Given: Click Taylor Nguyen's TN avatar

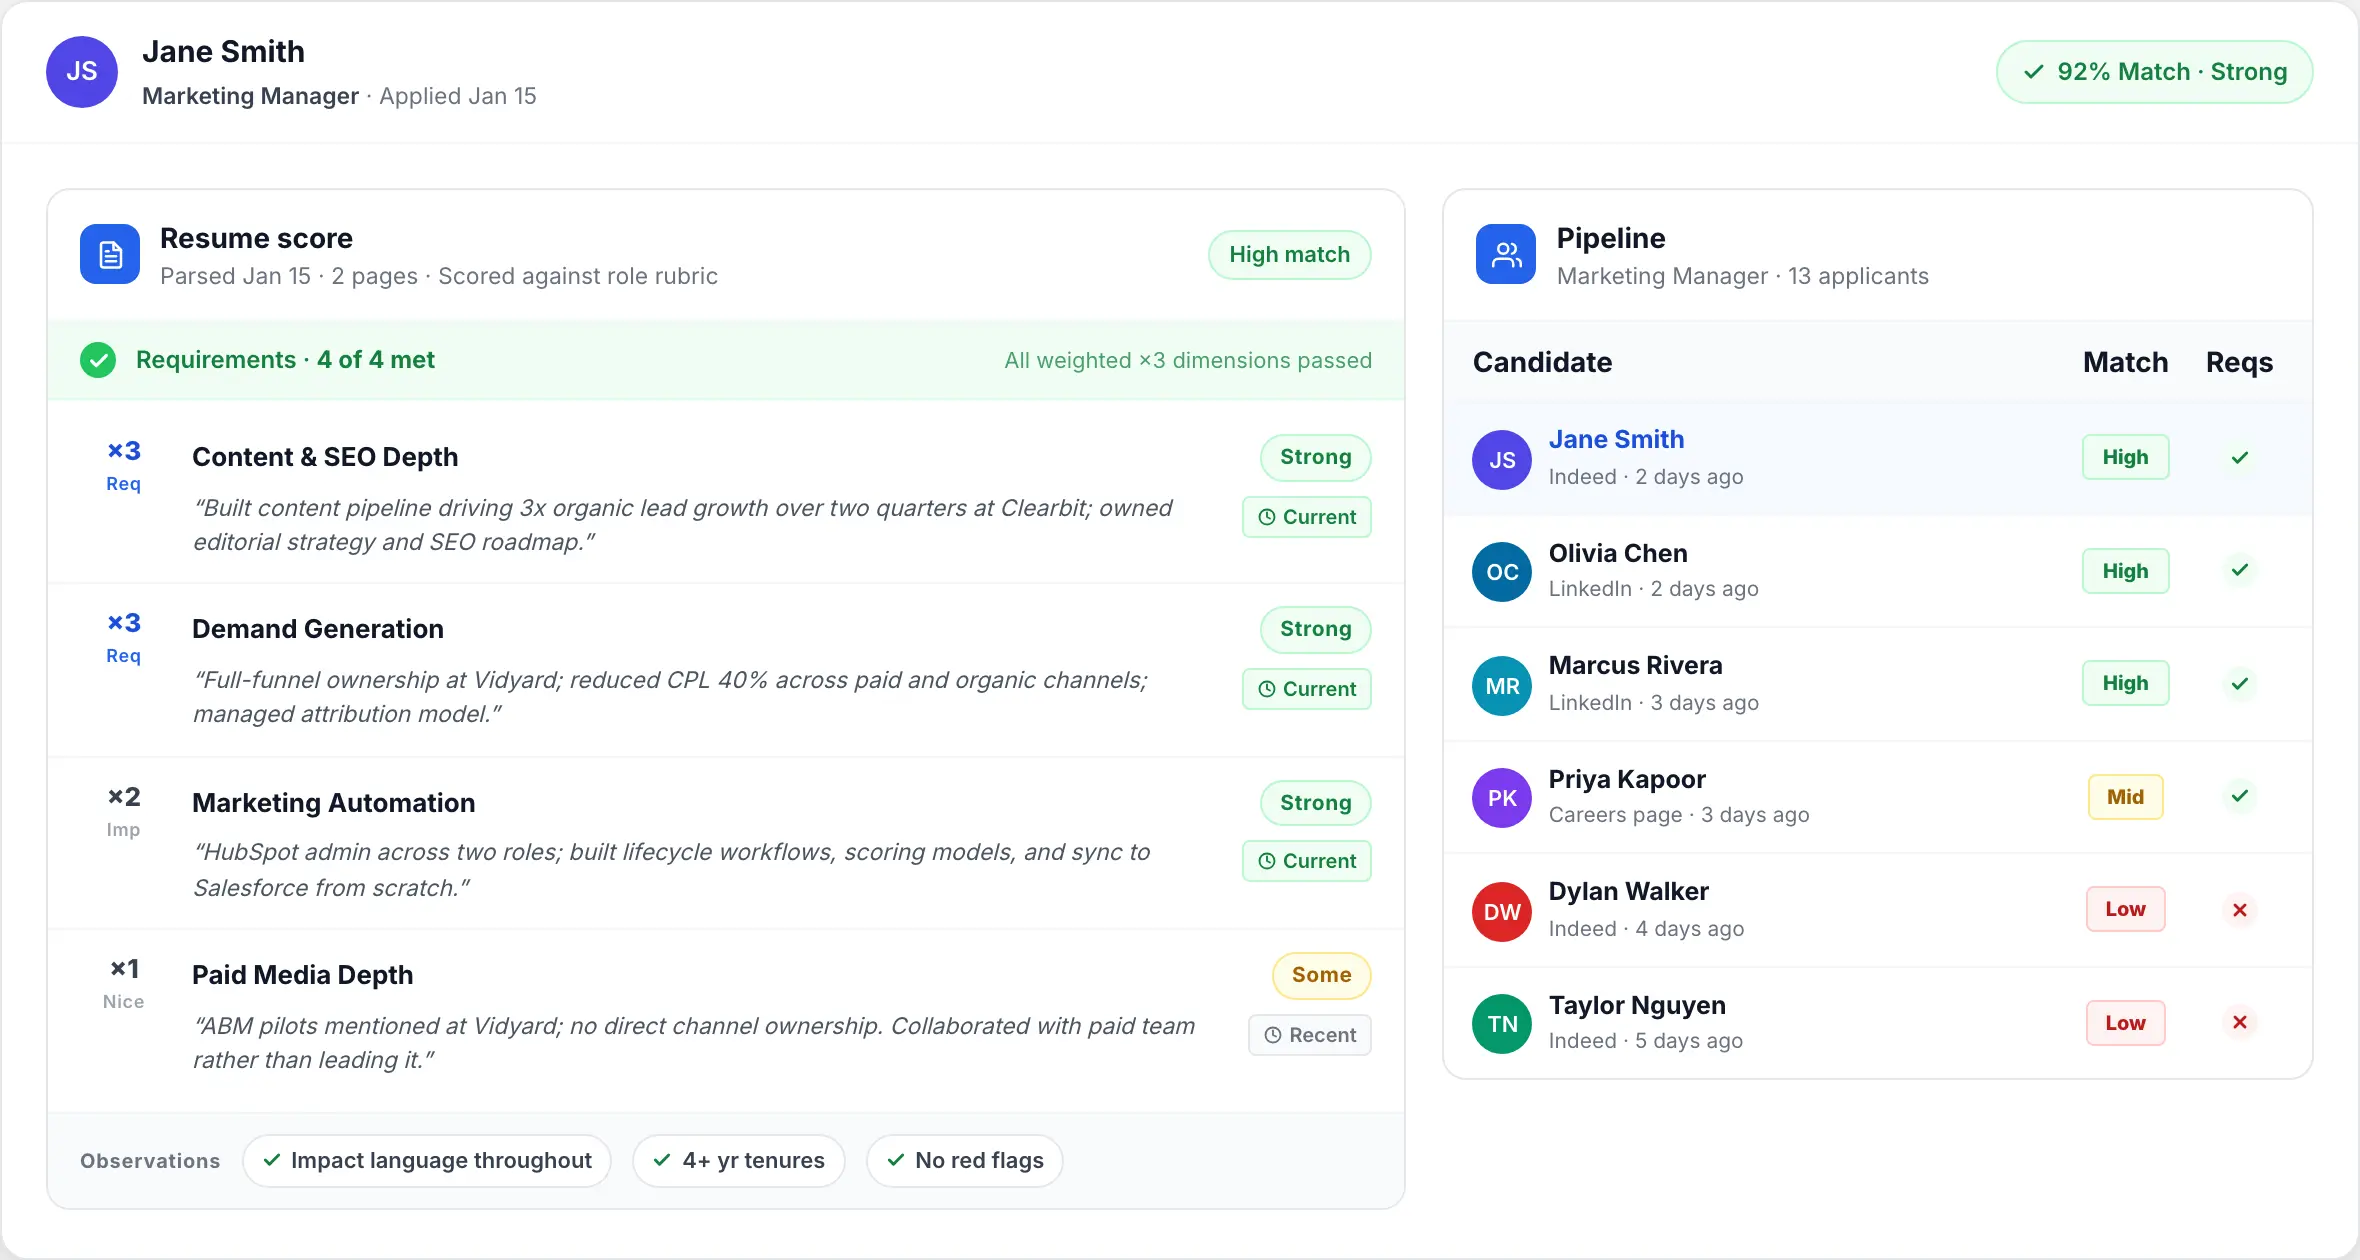Looking at the screenshot, I should tap(1501, 1024).
